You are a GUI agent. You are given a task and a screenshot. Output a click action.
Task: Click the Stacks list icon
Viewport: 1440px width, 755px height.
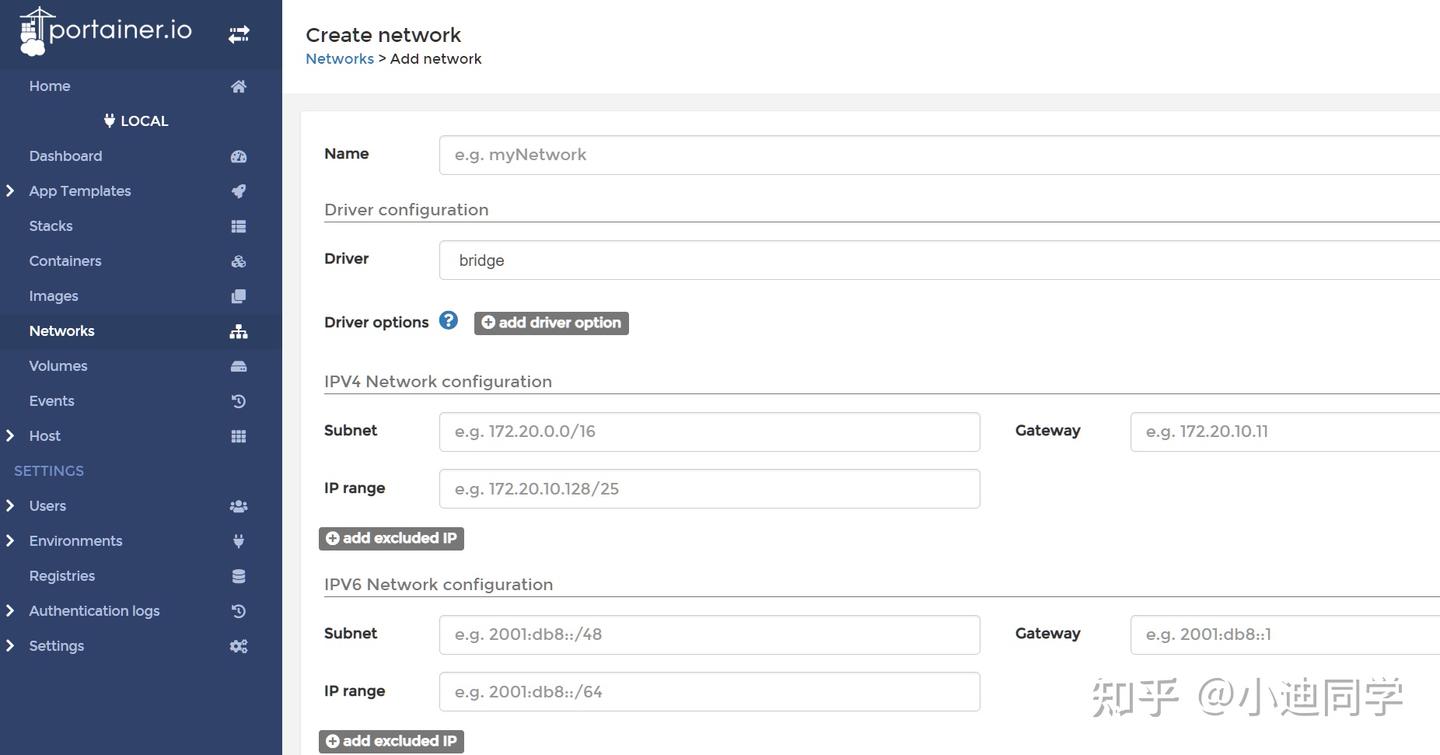[238, 225]
